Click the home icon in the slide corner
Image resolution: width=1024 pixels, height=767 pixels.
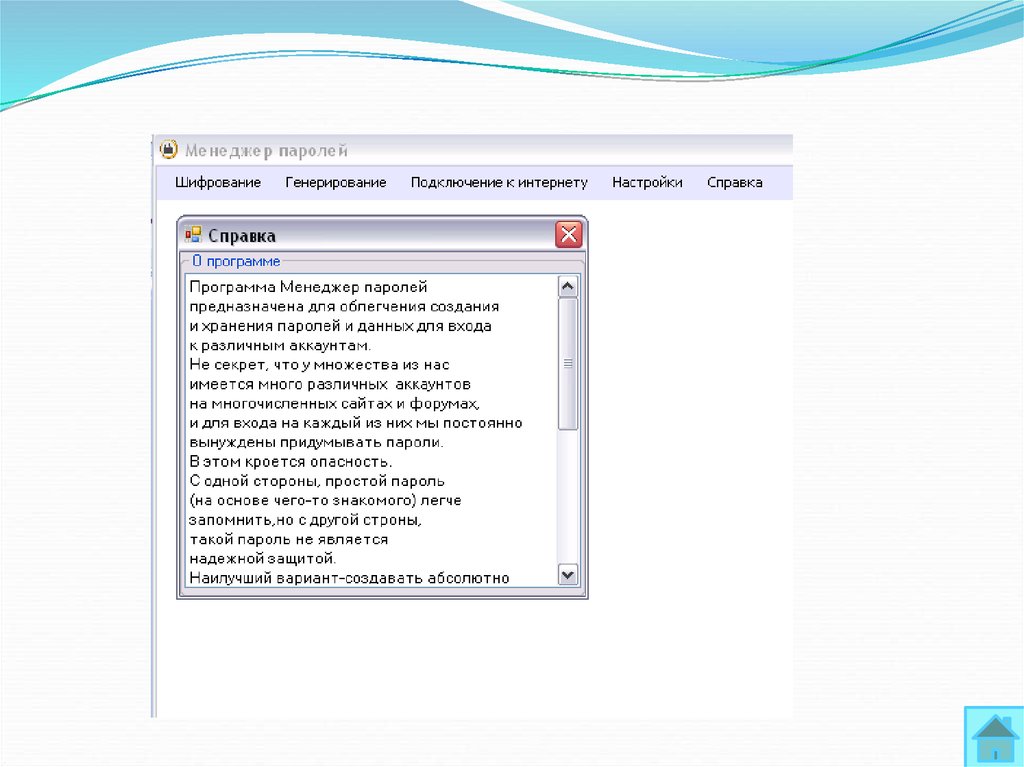995,737
